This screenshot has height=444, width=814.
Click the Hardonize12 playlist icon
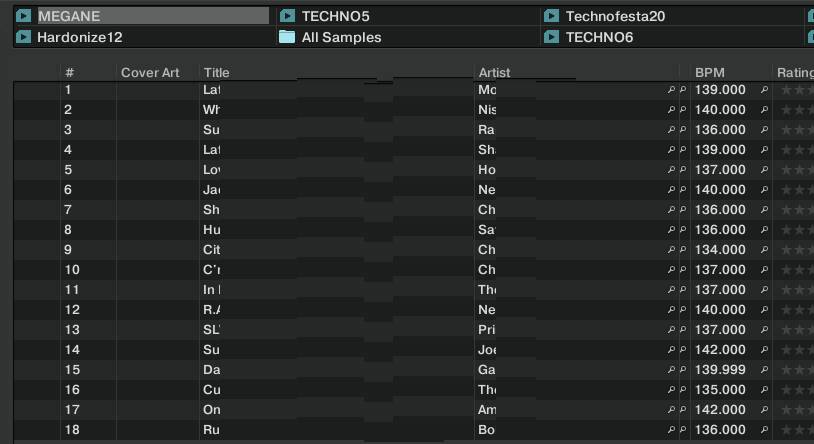tap(23, 37)
